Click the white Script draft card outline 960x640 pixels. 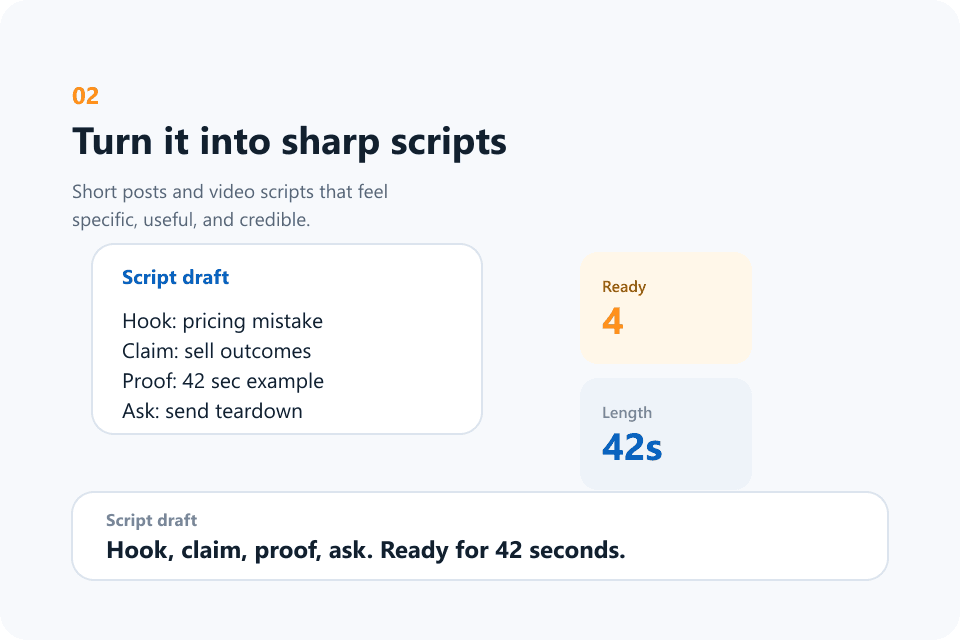[x=287, y=339]
